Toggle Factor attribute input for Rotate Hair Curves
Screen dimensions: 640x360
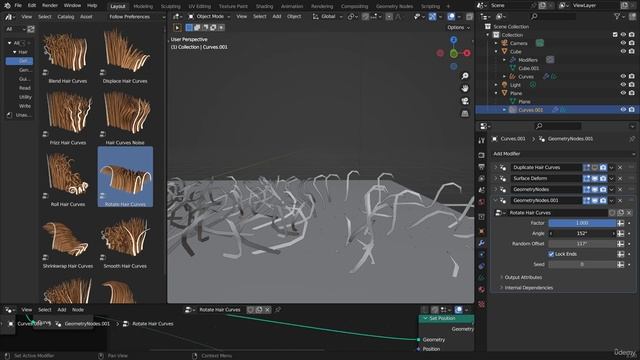tap(620, 223)
